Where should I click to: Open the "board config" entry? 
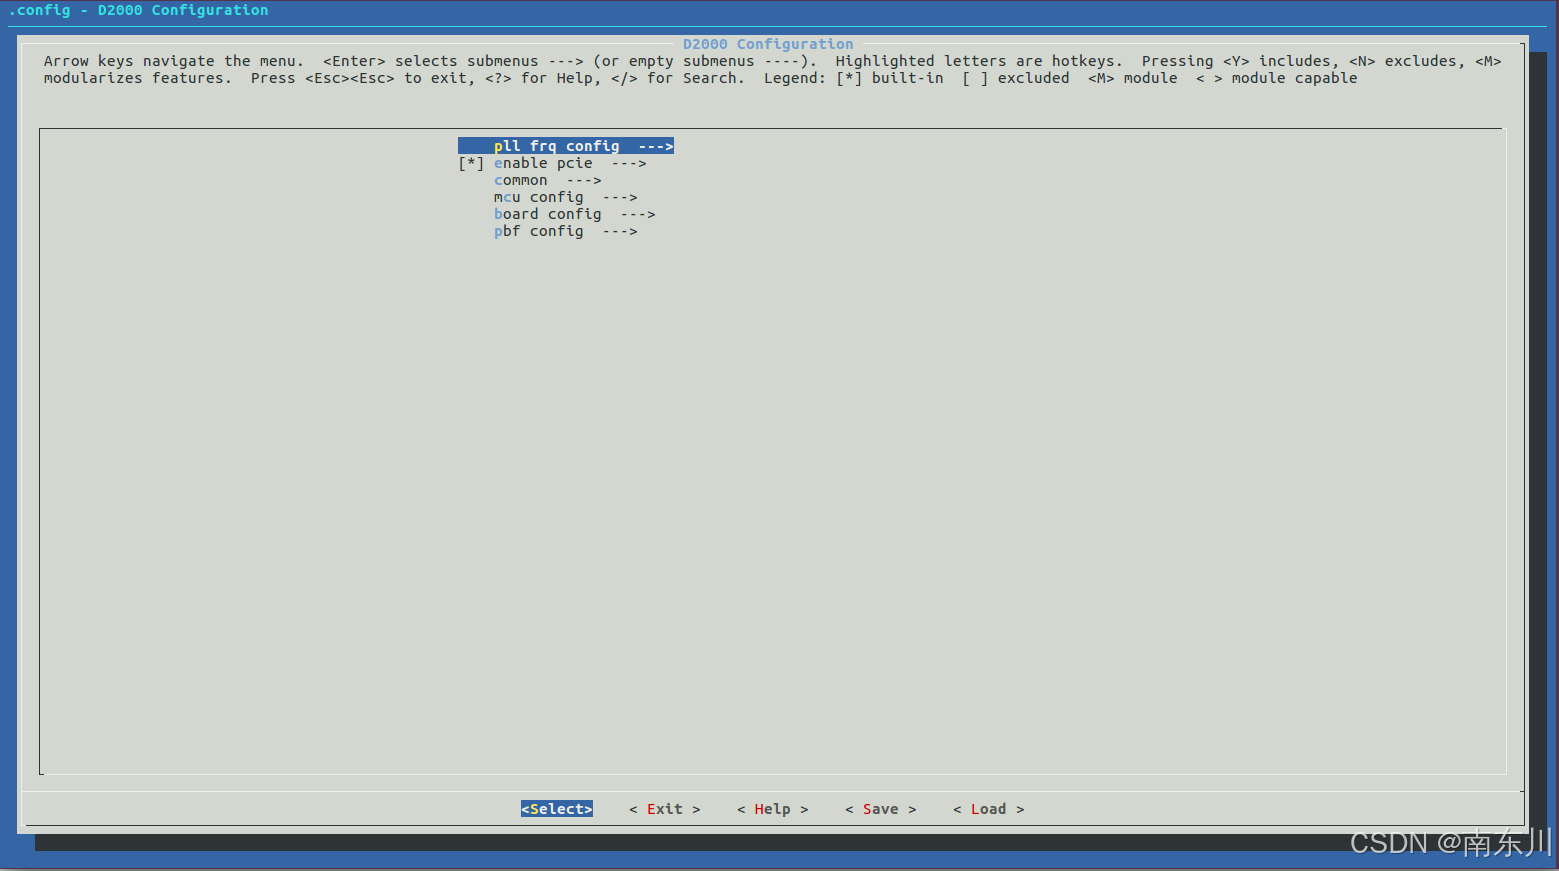548,213
